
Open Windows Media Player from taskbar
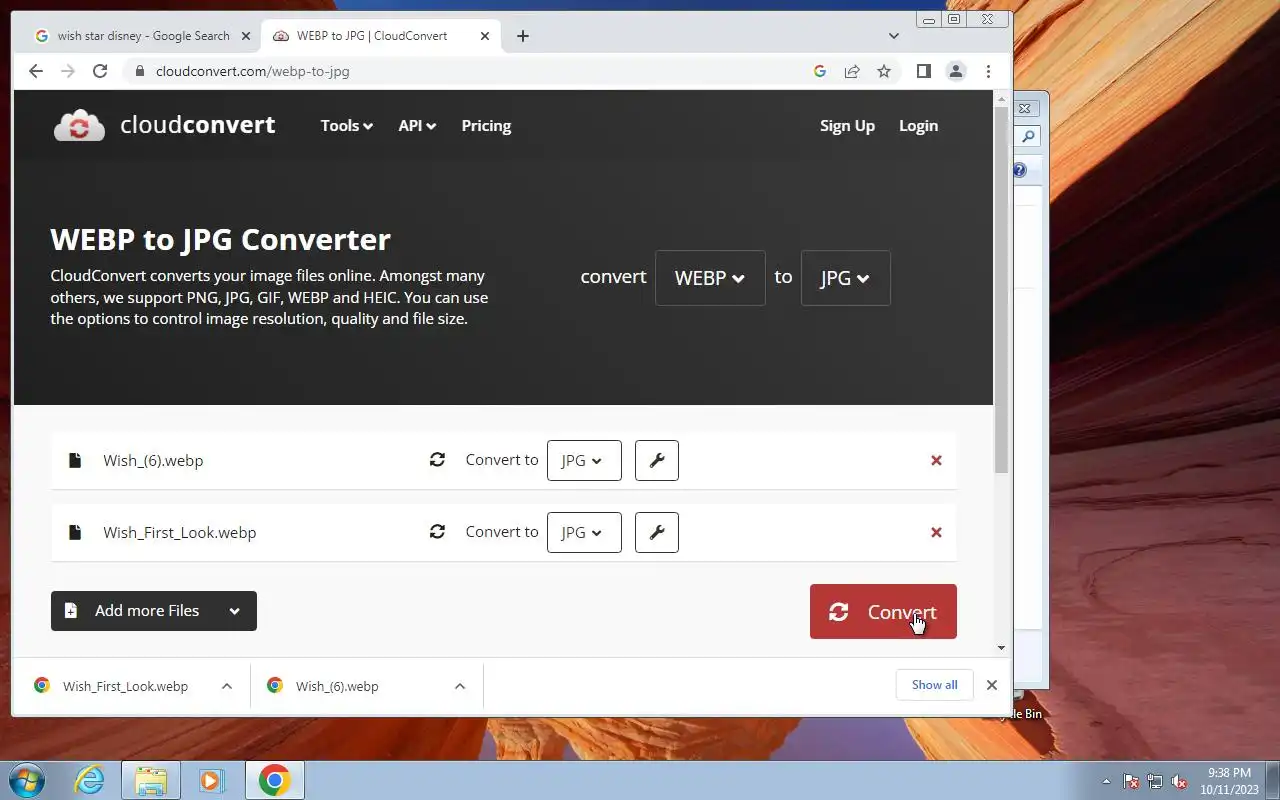[x=211, y=780]
